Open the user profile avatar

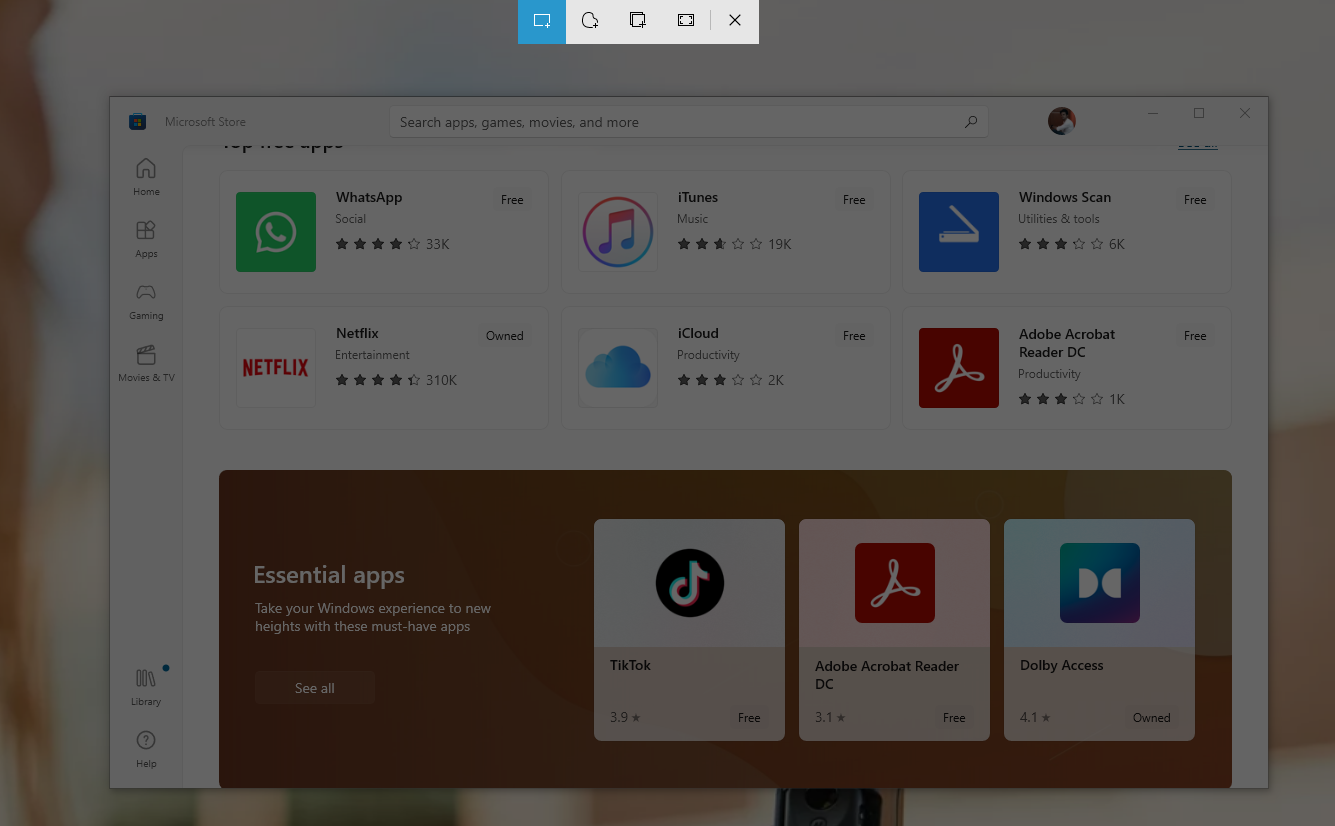pos(1062,121)
